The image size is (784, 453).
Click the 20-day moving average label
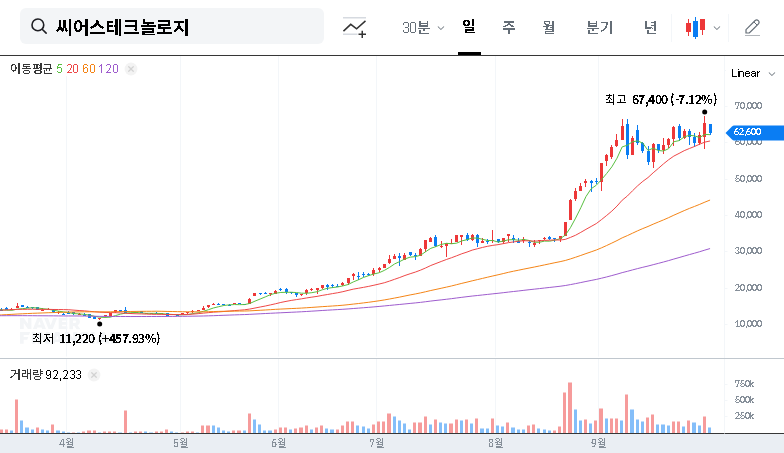[x=72, y=69]
